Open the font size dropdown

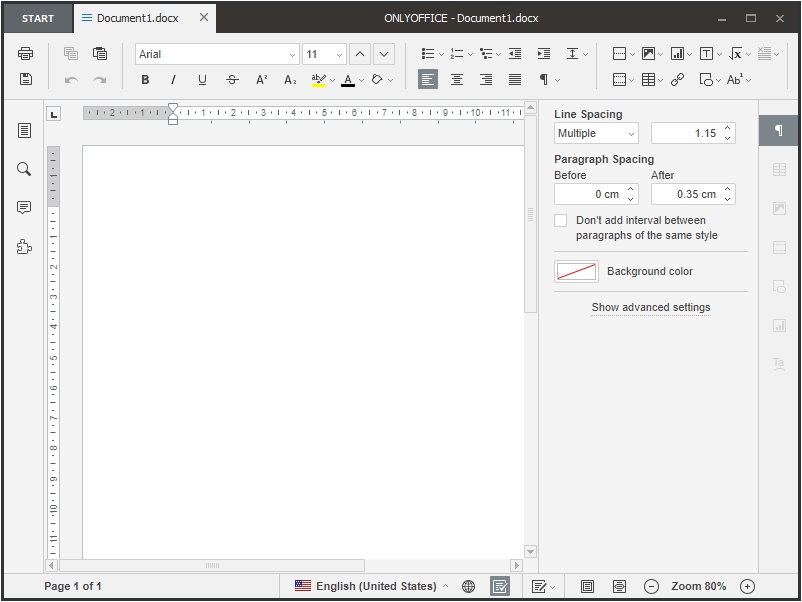[339, 55]
